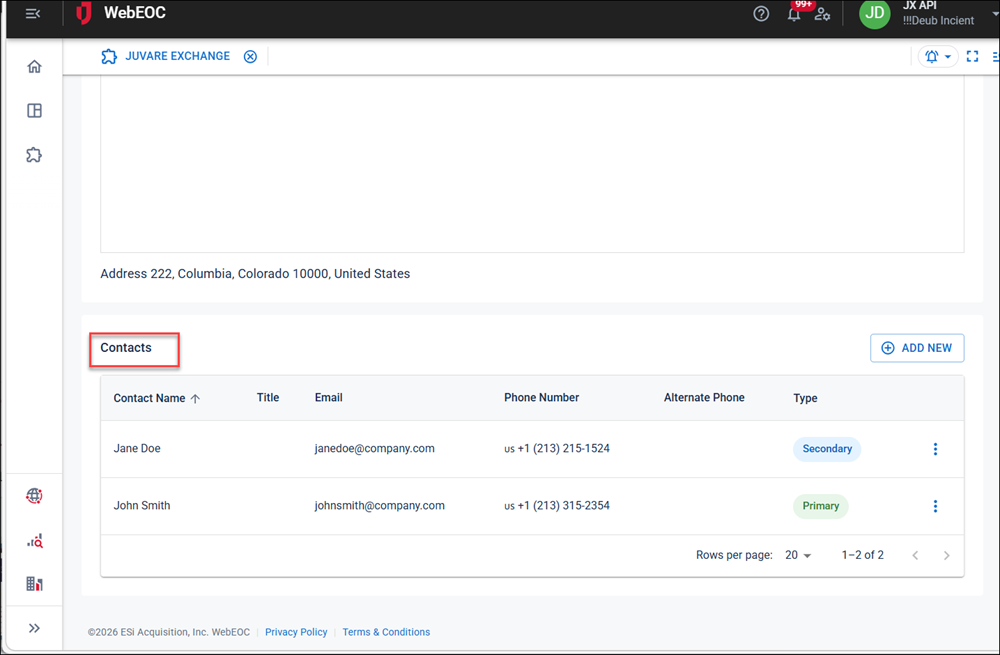This screenshot has width=1000, height=655.
Task: Go to Home in the sidebar
Action: pyautogui.click(x=34, y=66)
